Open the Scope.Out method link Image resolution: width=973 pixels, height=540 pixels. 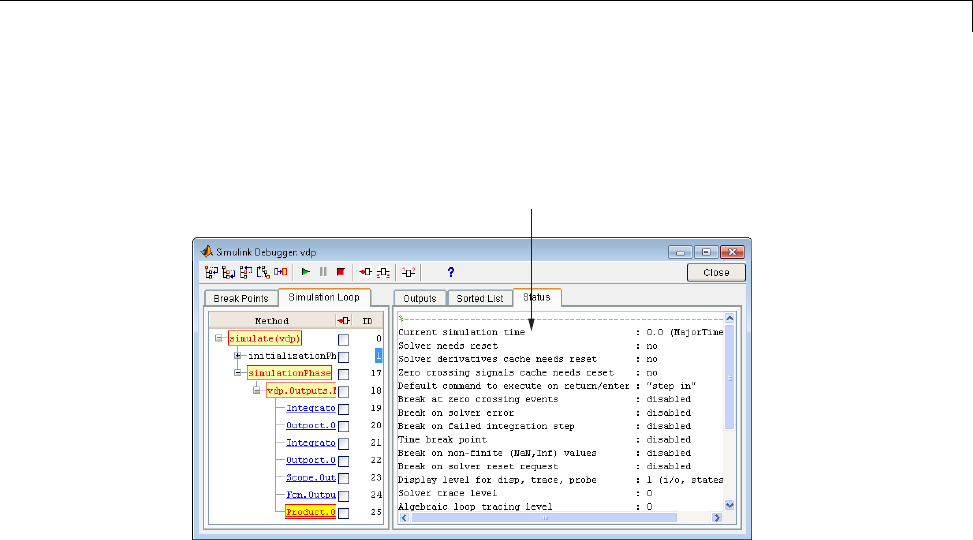tap(311, 477)
